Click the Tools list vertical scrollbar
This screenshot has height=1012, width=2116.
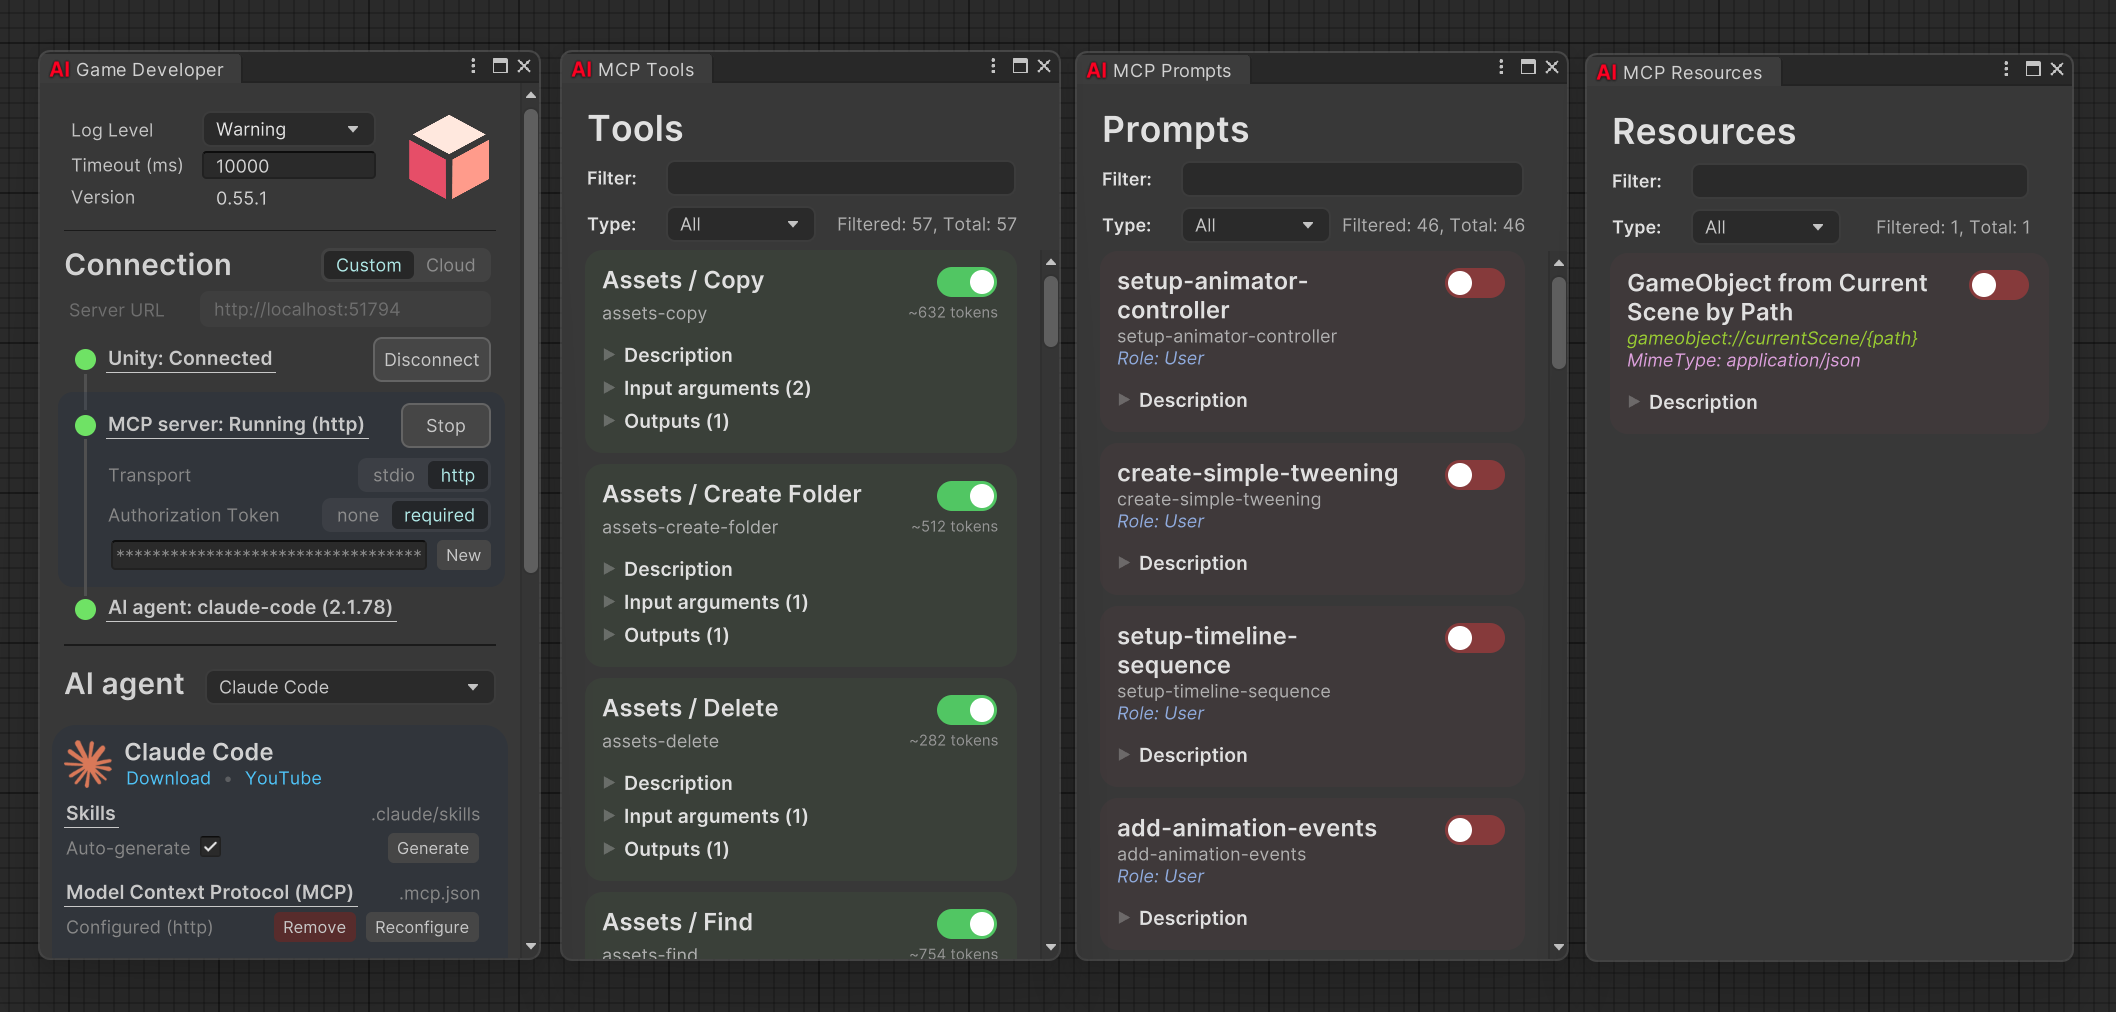tap(1050, 311)
